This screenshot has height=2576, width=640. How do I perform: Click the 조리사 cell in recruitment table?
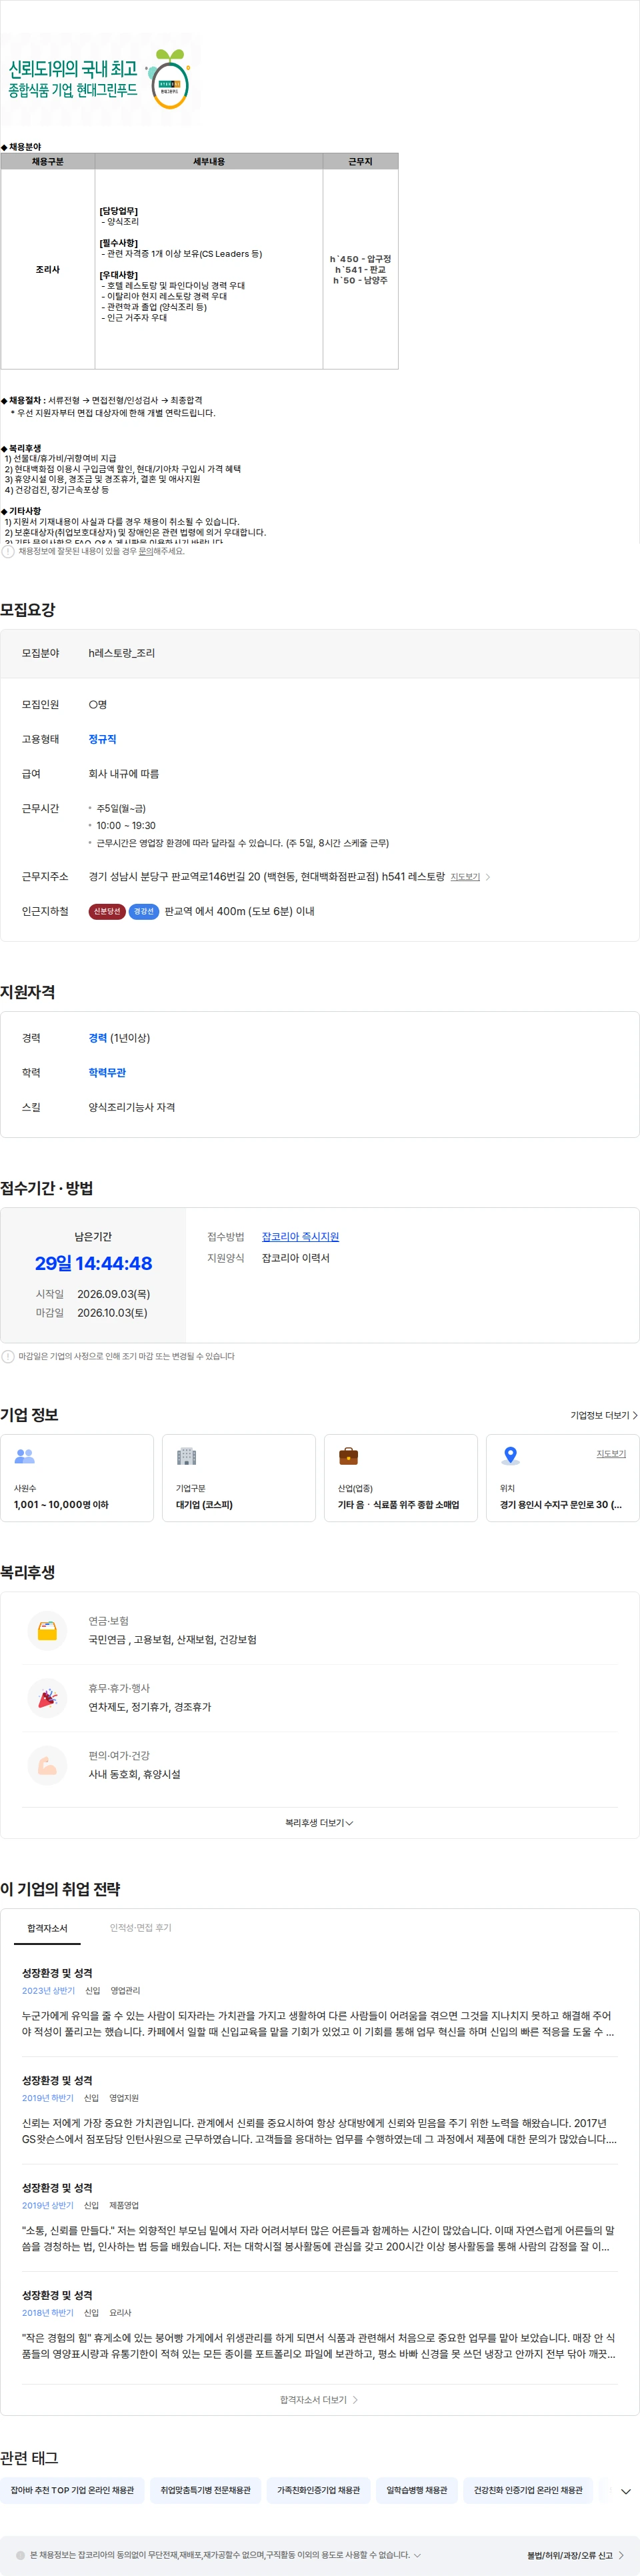48,270
